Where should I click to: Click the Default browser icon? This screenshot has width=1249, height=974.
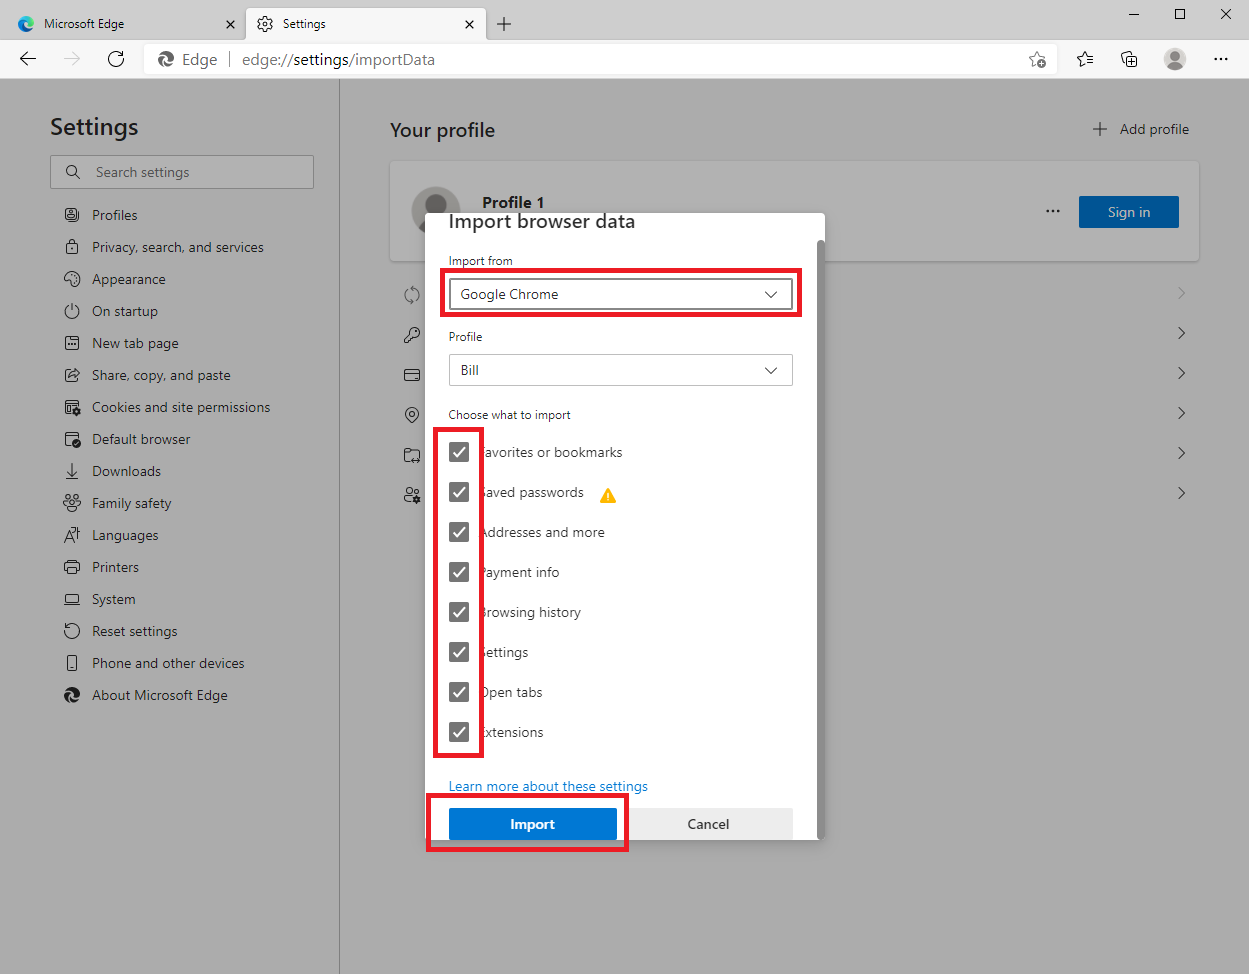[x=72, y=439]
